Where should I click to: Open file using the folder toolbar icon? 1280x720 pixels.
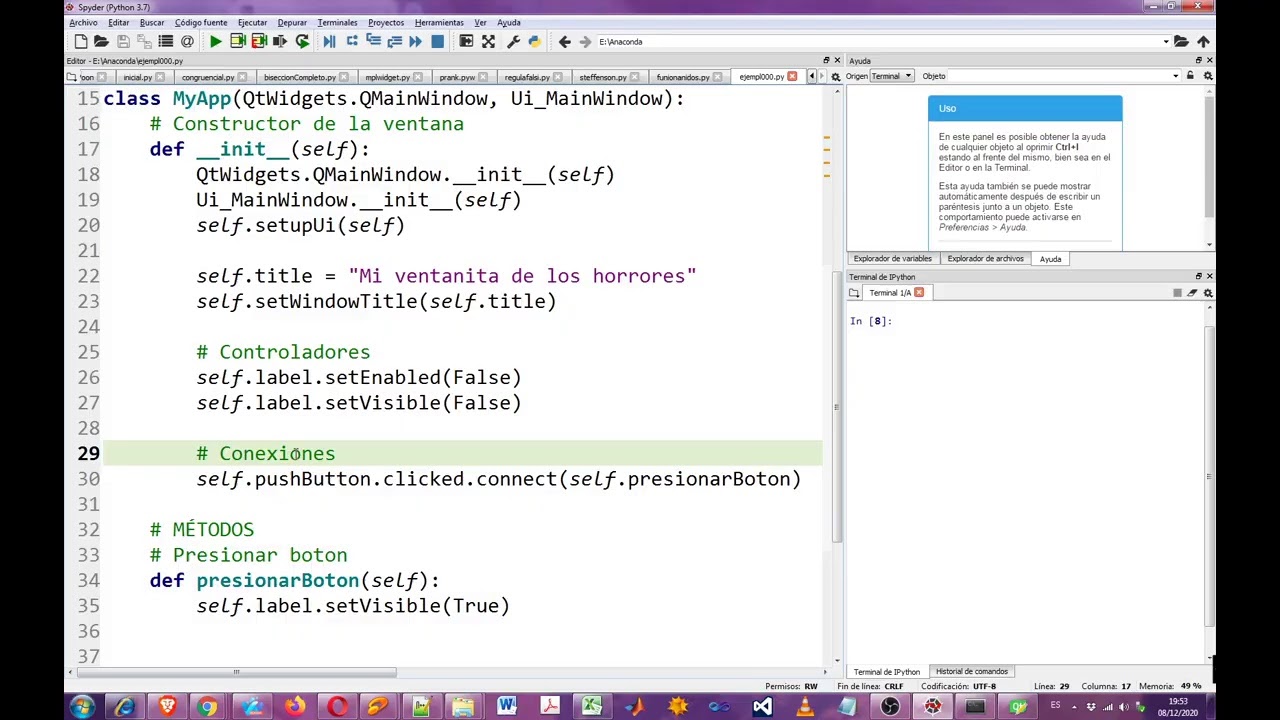[x=101, y=41]
